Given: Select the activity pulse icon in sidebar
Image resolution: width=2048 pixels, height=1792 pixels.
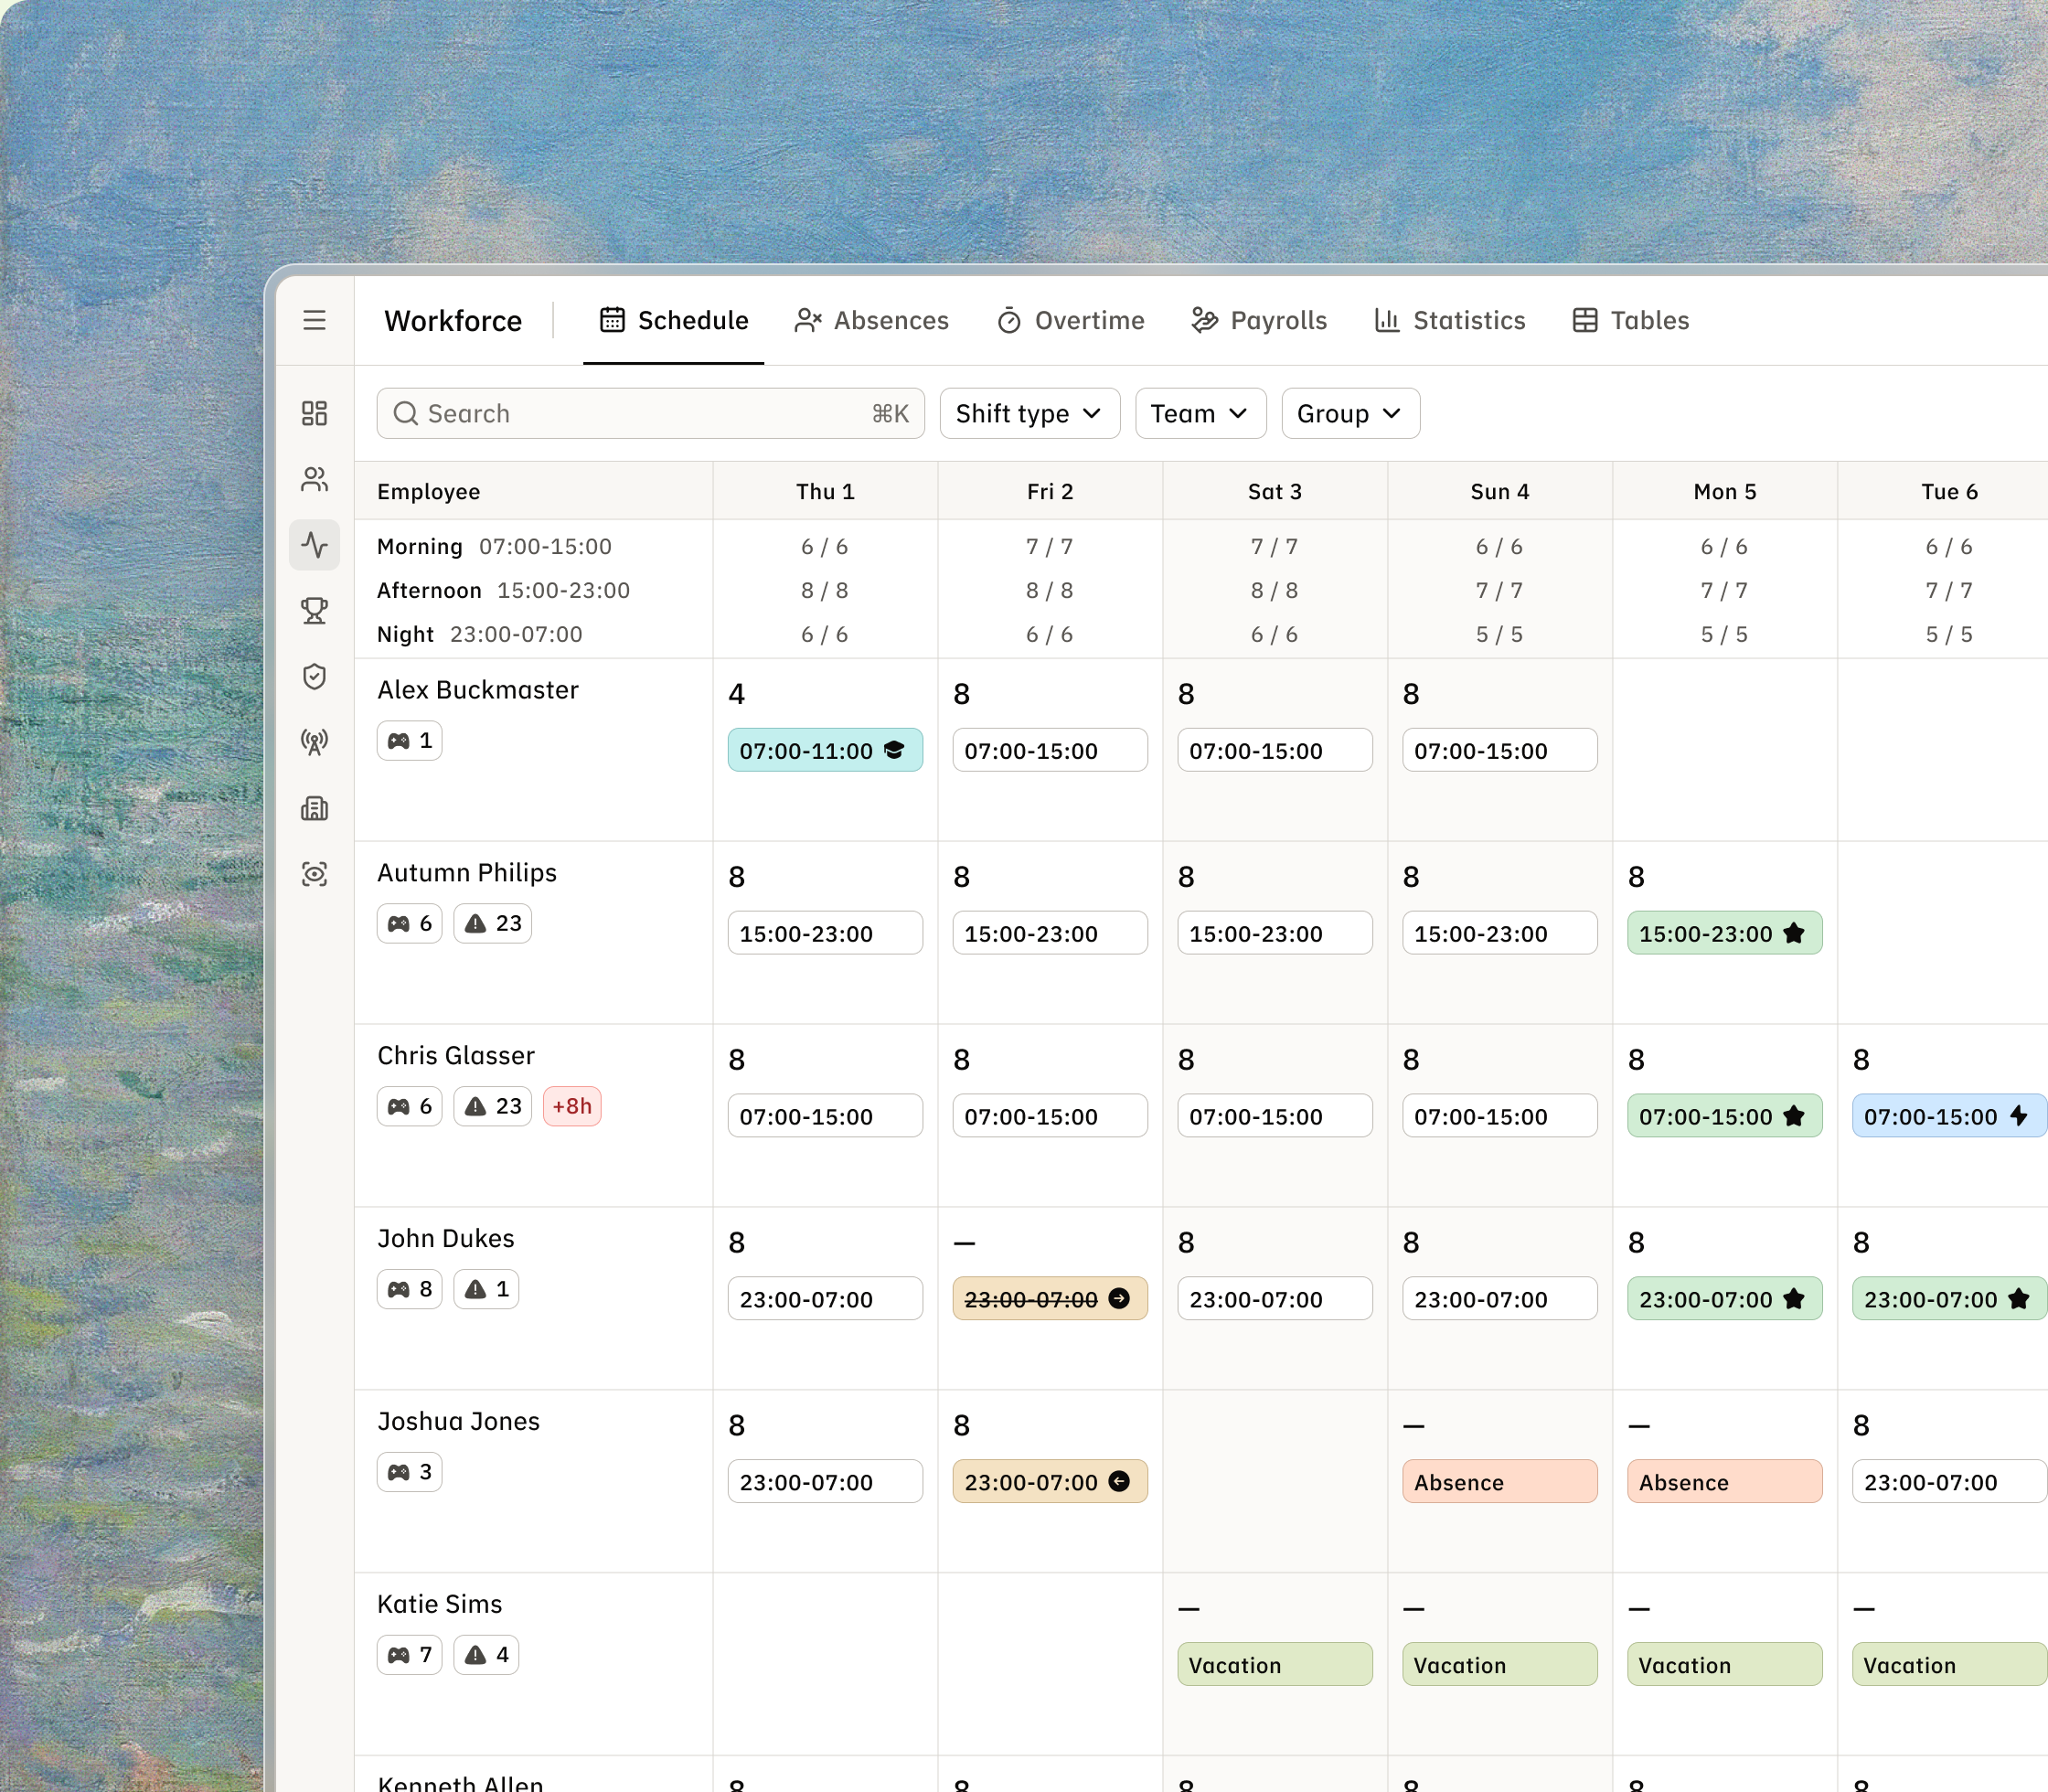Looking at the screenshot, I should (x=314, y=545).
